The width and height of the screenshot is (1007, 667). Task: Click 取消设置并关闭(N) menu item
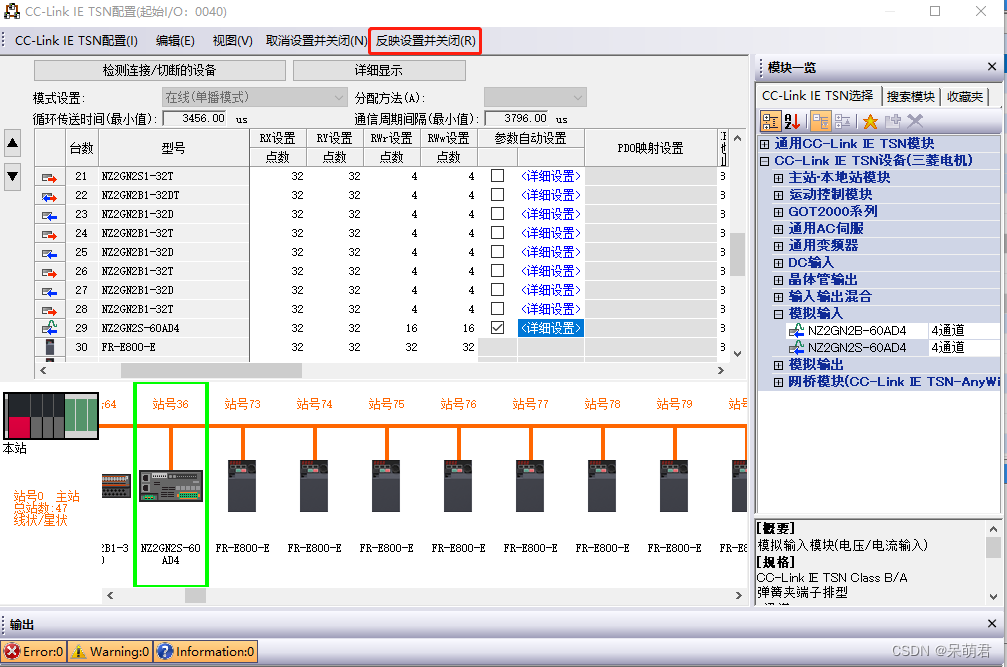click(316, 40)
